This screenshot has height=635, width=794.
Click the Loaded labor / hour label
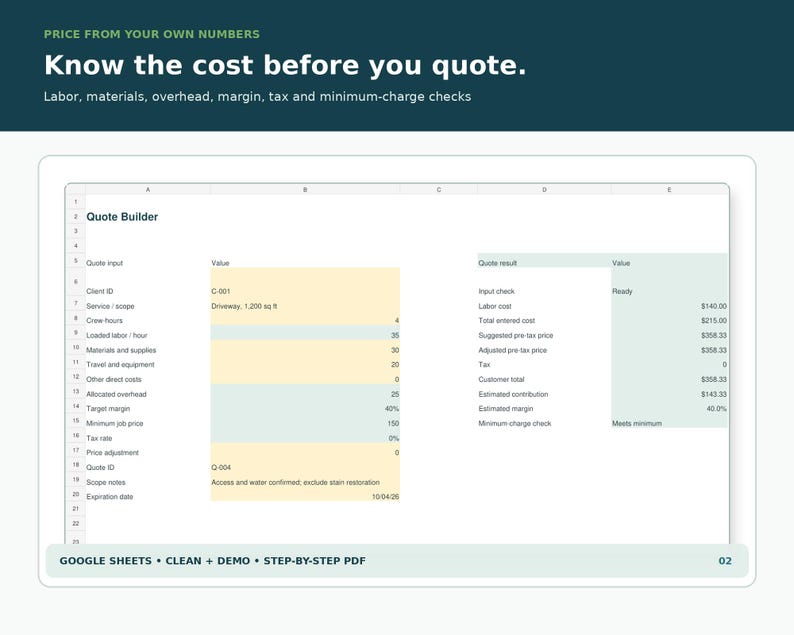117,335
